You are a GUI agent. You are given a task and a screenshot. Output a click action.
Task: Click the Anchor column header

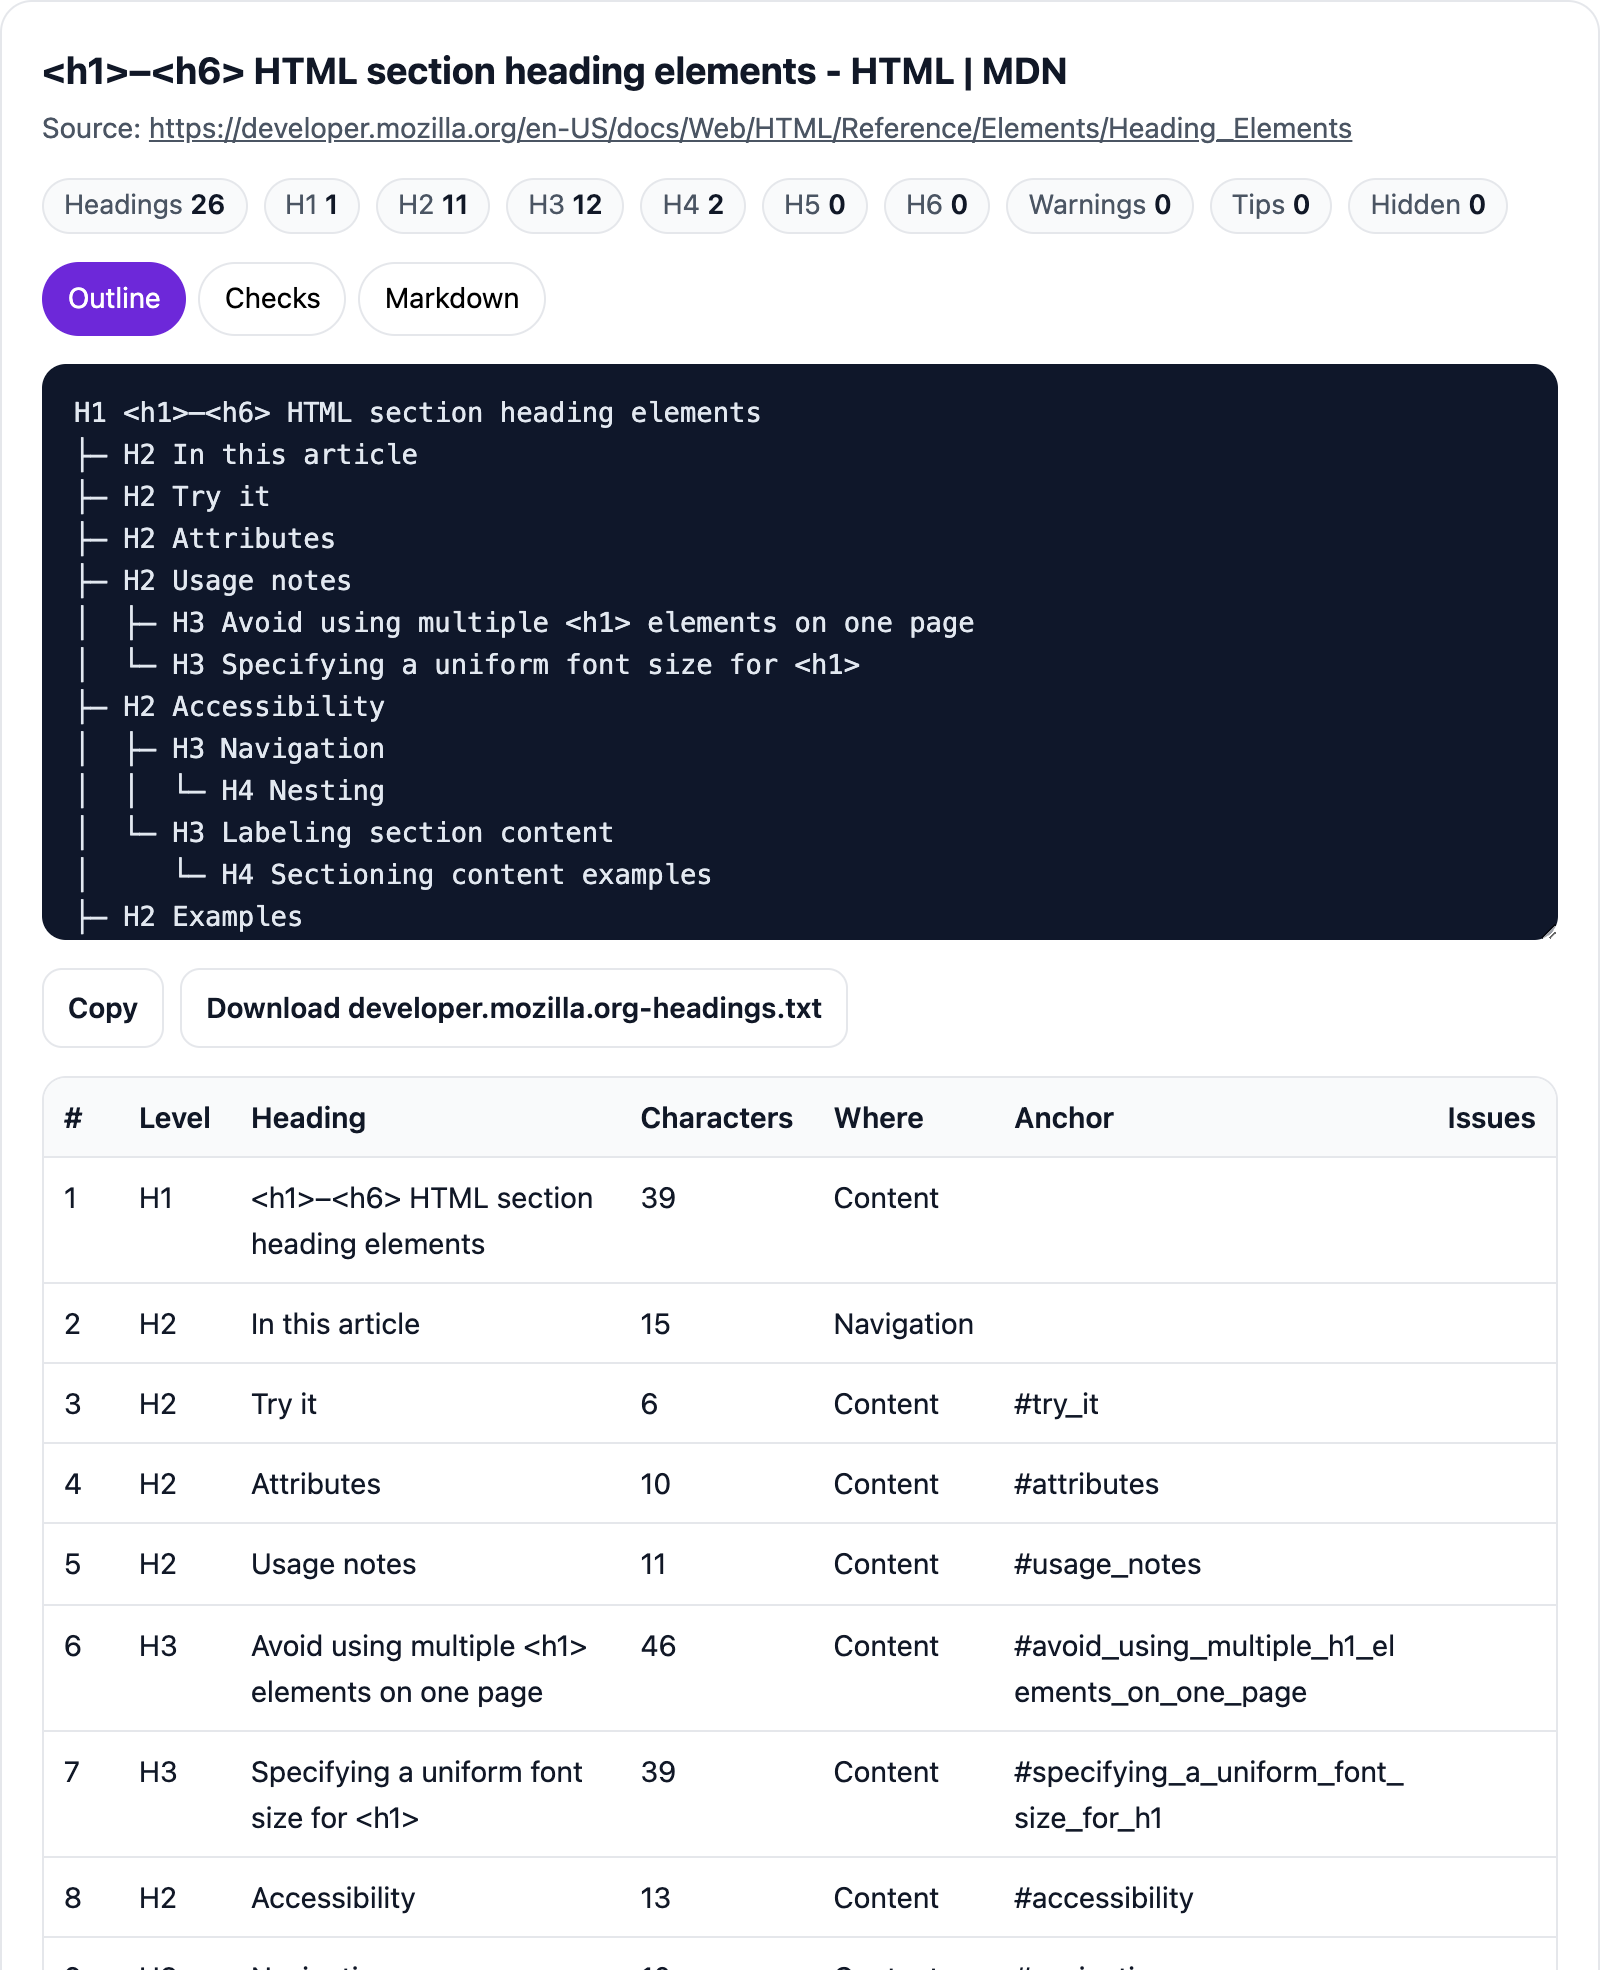[1064, 1118]
